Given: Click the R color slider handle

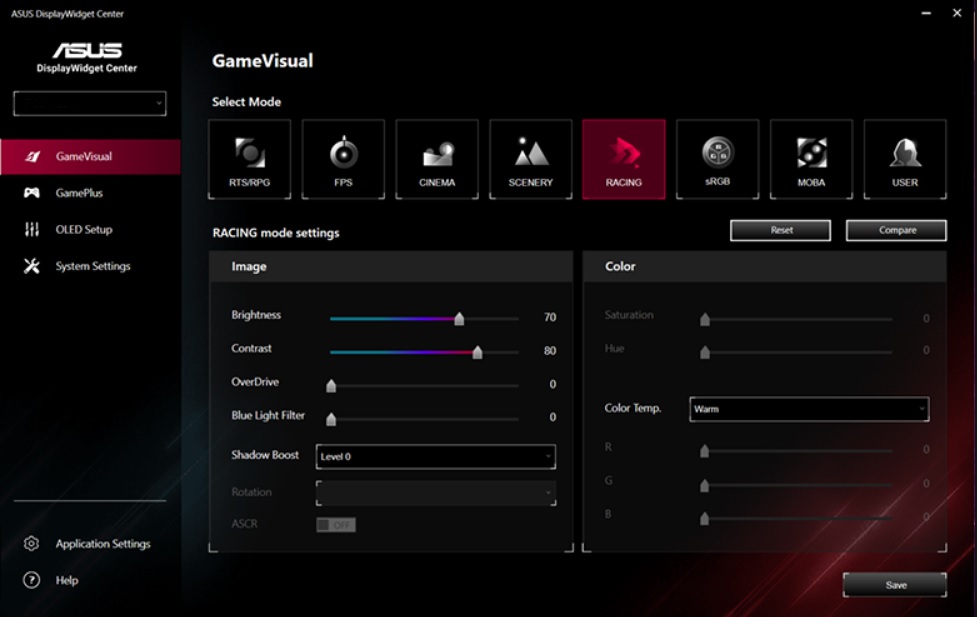Looking at the screenshot, I should pyautogui.click(x=704, y=451).
